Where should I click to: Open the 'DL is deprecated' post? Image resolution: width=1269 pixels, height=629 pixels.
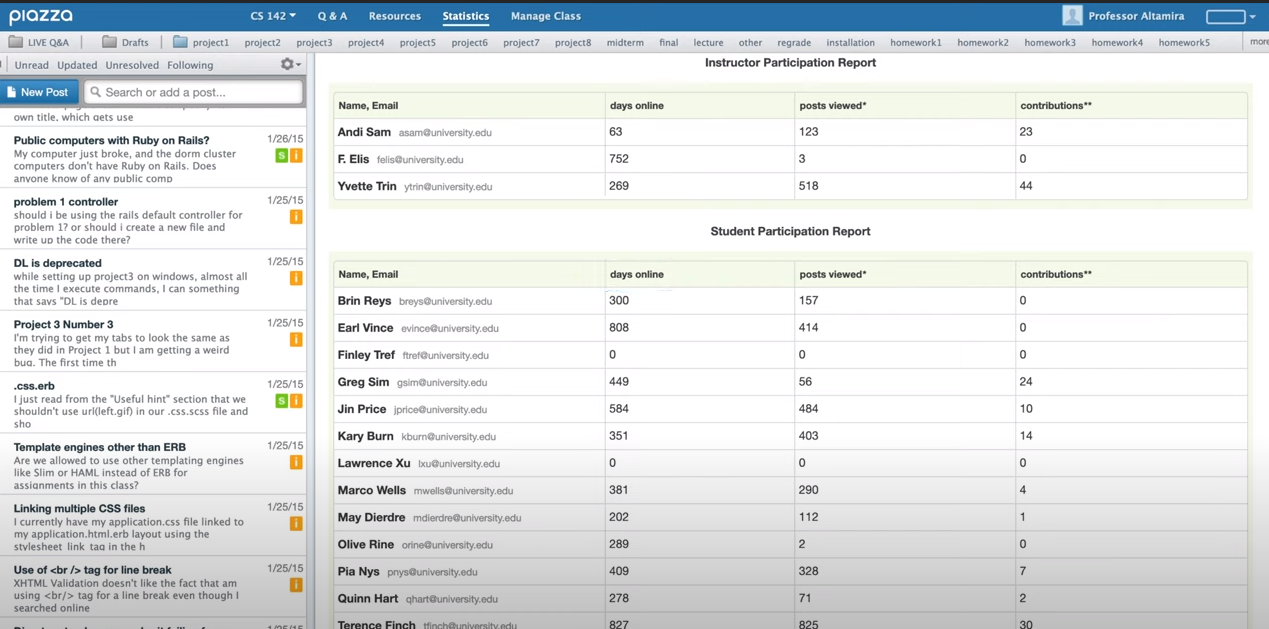click(58, 262)
